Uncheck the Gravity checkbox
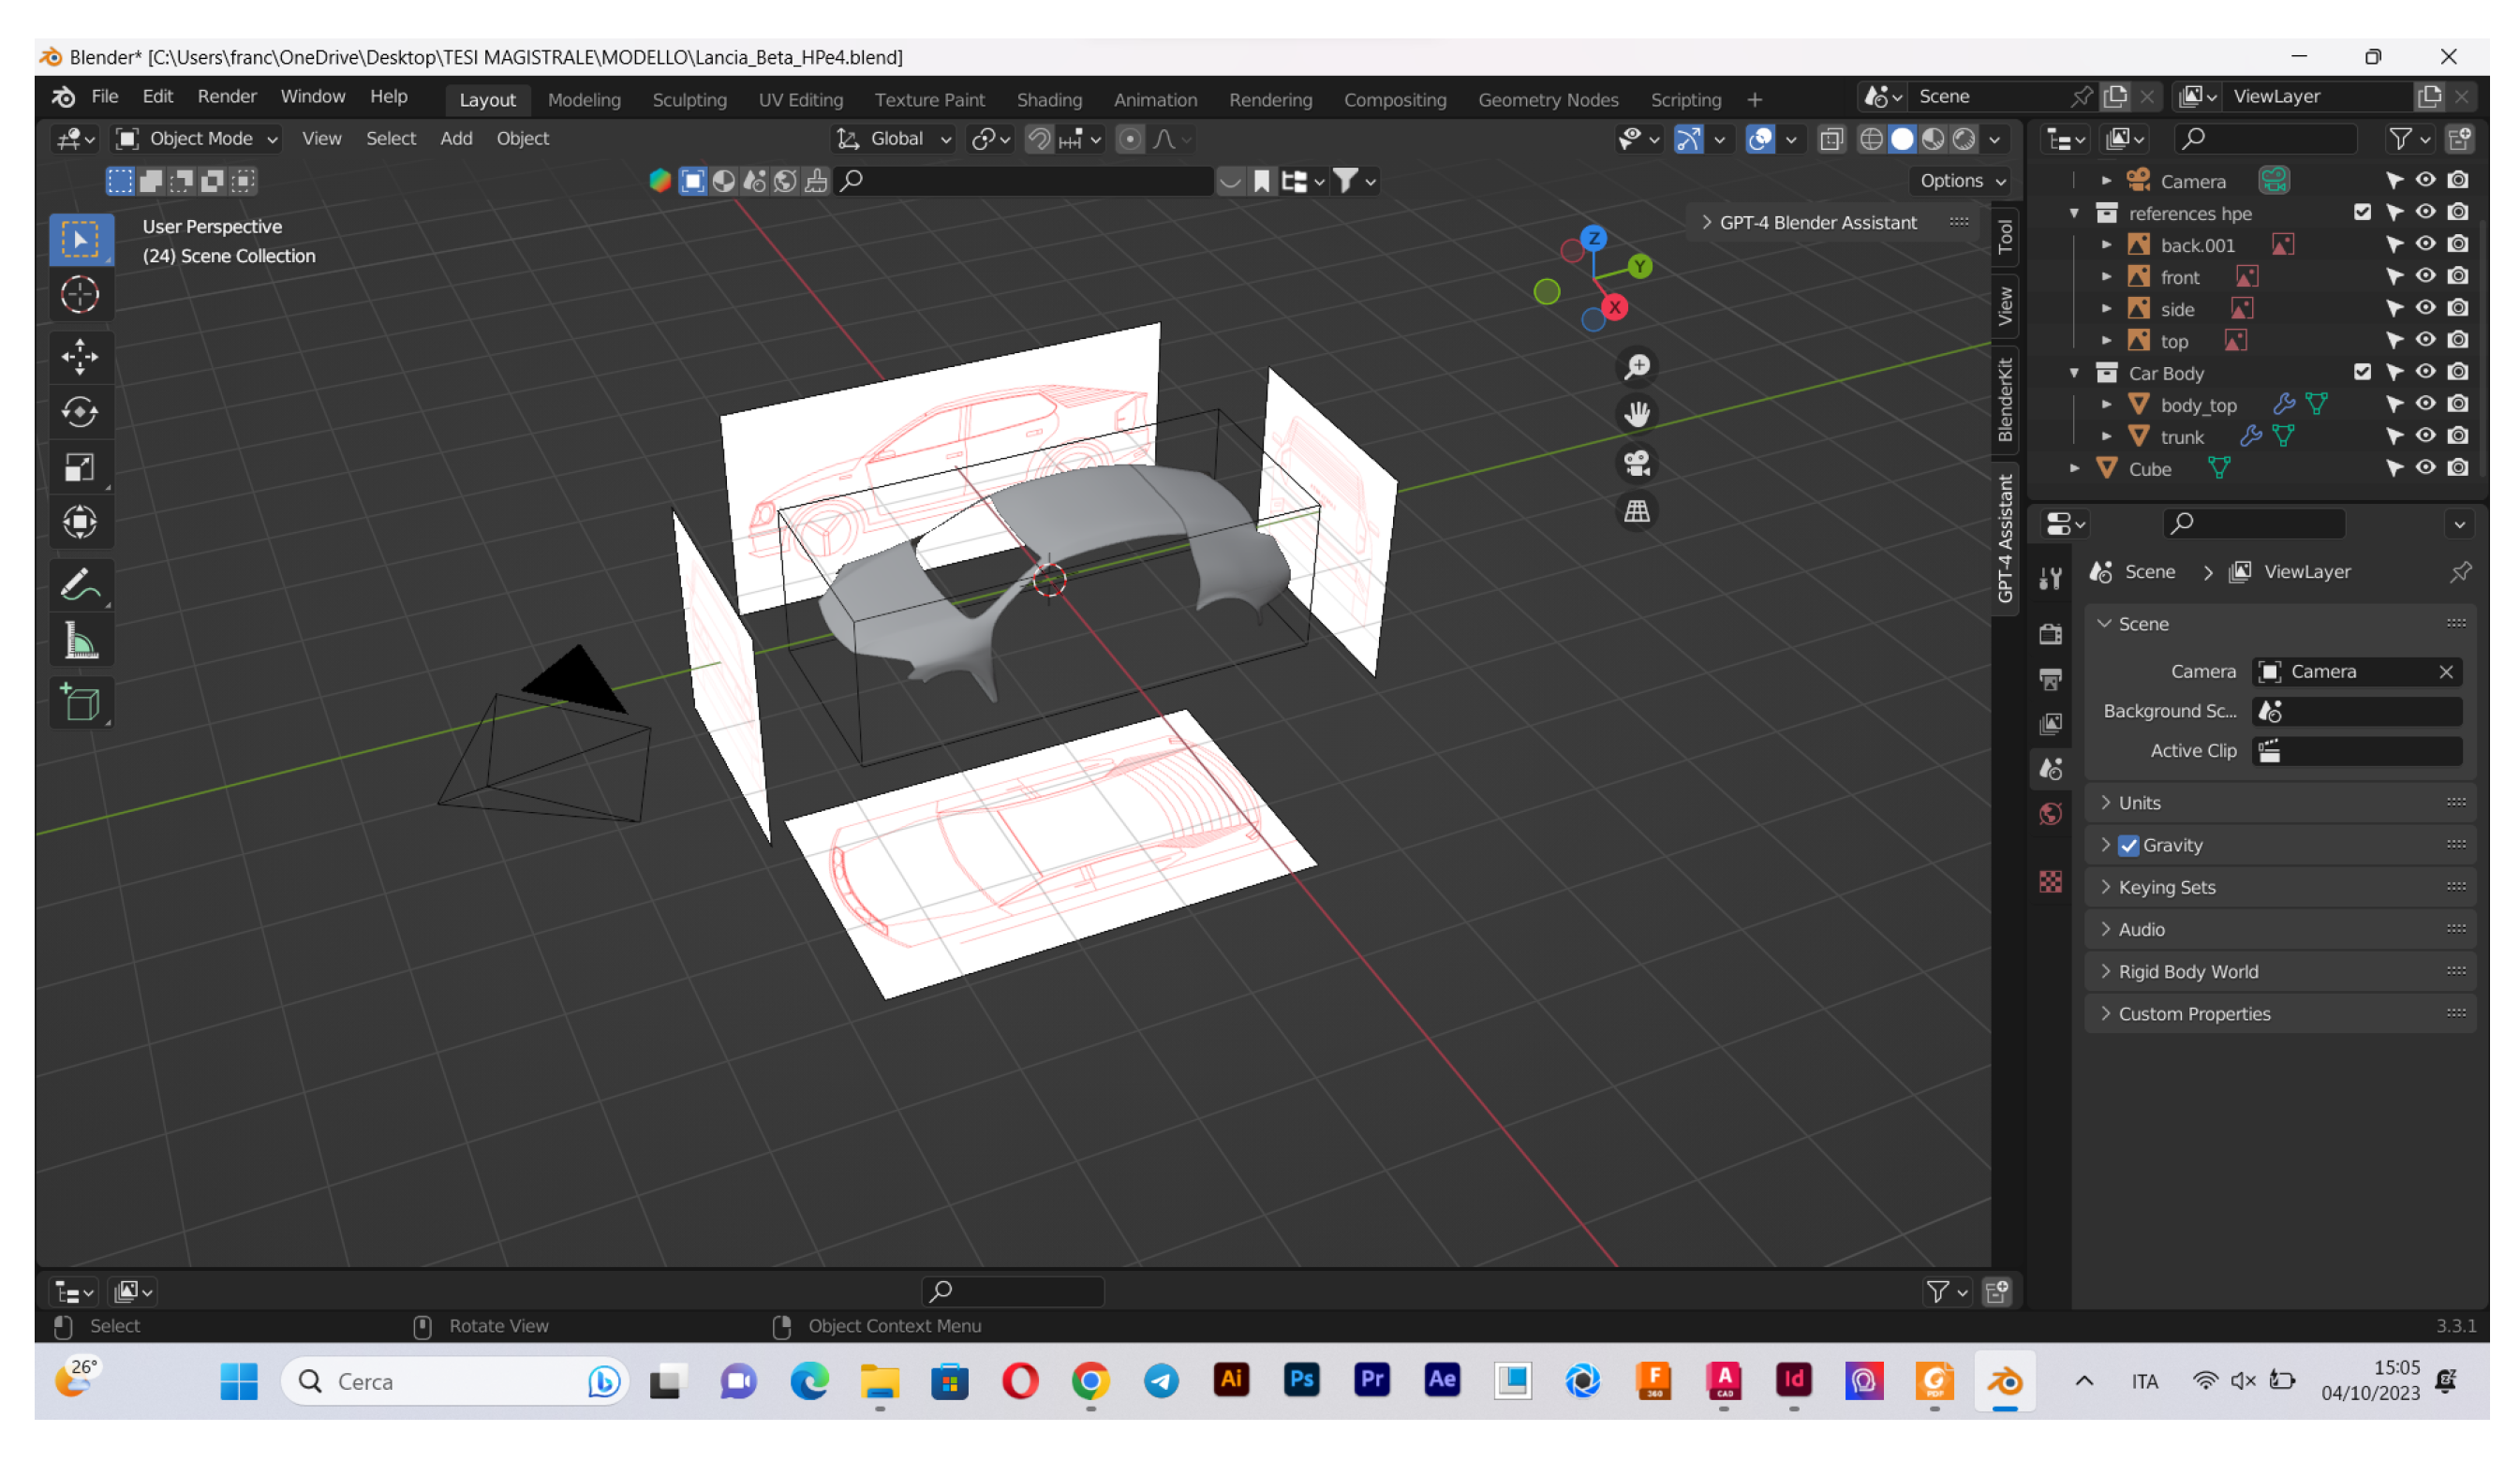This screenshot has height=1461, width=2520. (x=2128, y=845)
